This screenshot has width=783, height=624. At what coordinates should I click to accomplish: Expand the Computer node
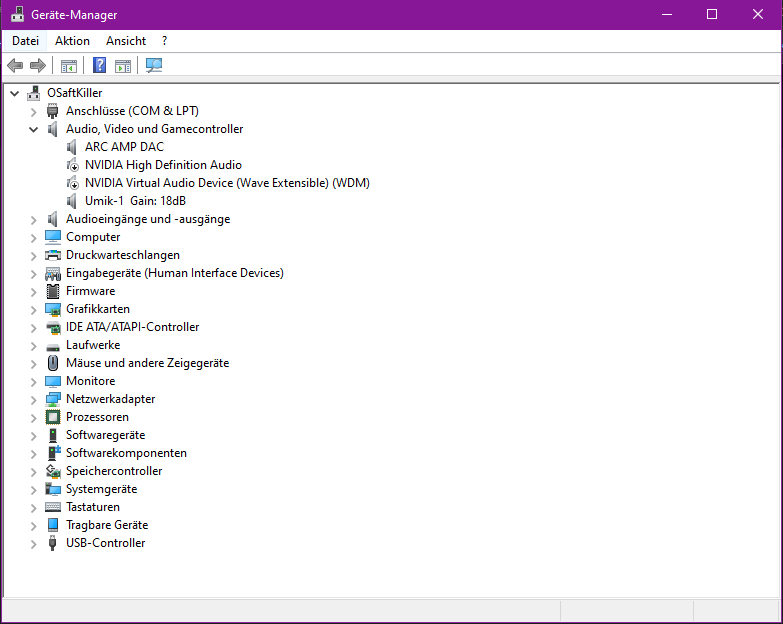click(x=33, y=238)
